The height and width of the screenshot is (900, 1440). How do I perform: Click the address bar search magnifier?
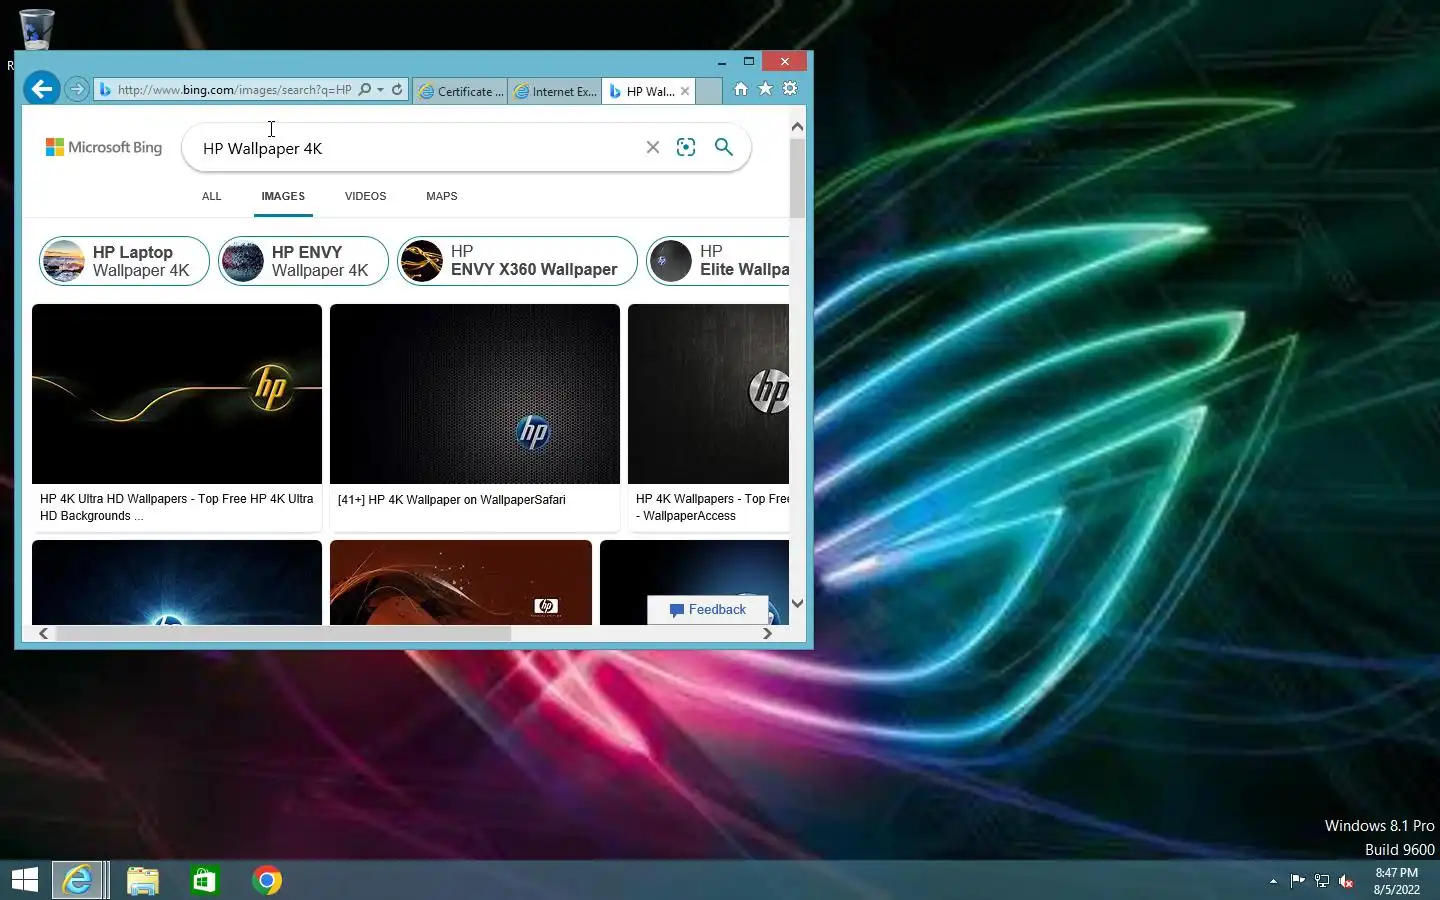365,89
